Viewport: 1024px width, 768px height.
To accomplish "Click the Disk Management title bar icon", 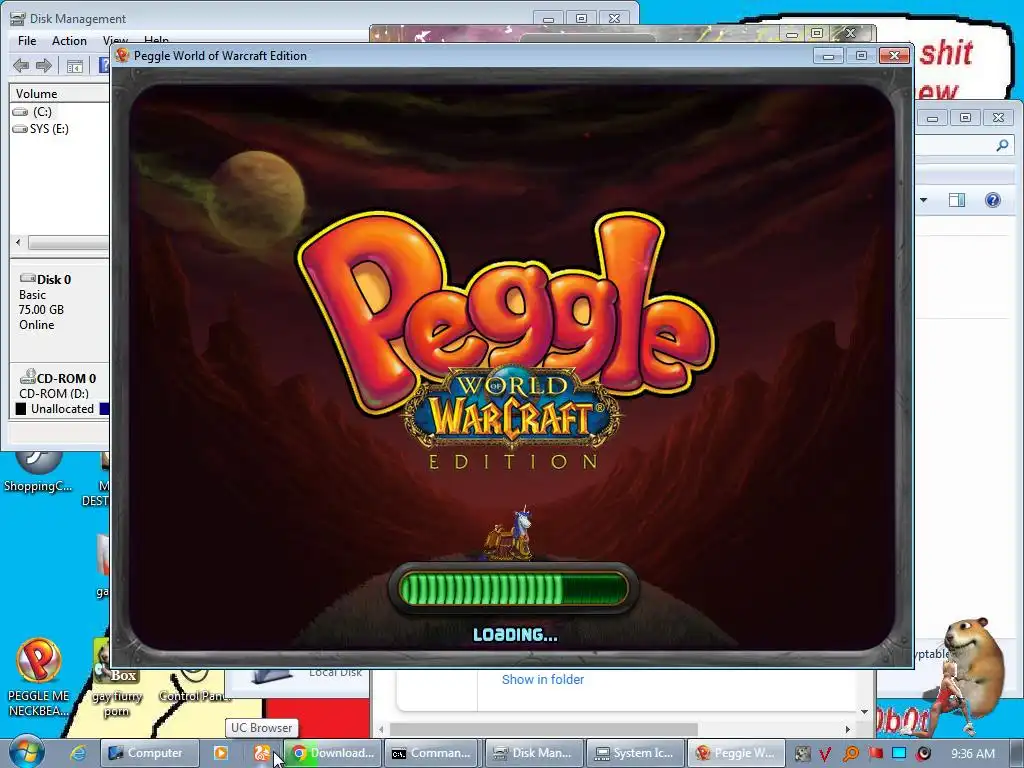I will 18,18.
